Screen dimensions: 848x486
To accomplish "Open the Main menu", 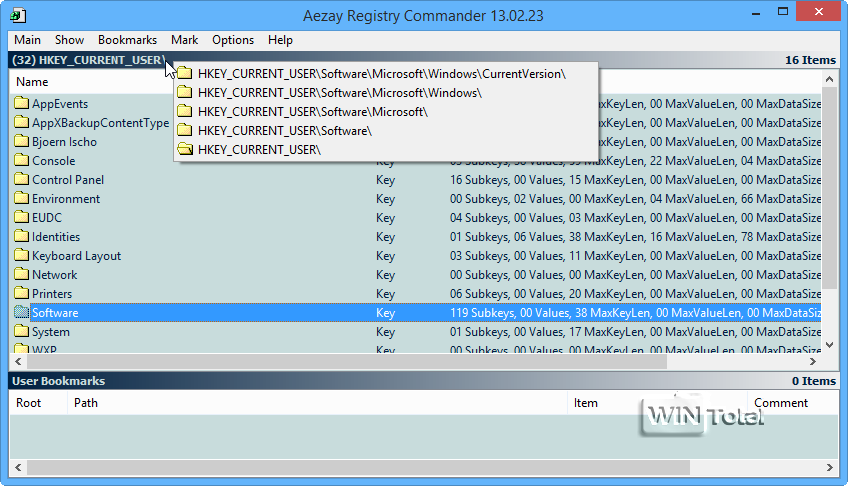I will (28, 40).
